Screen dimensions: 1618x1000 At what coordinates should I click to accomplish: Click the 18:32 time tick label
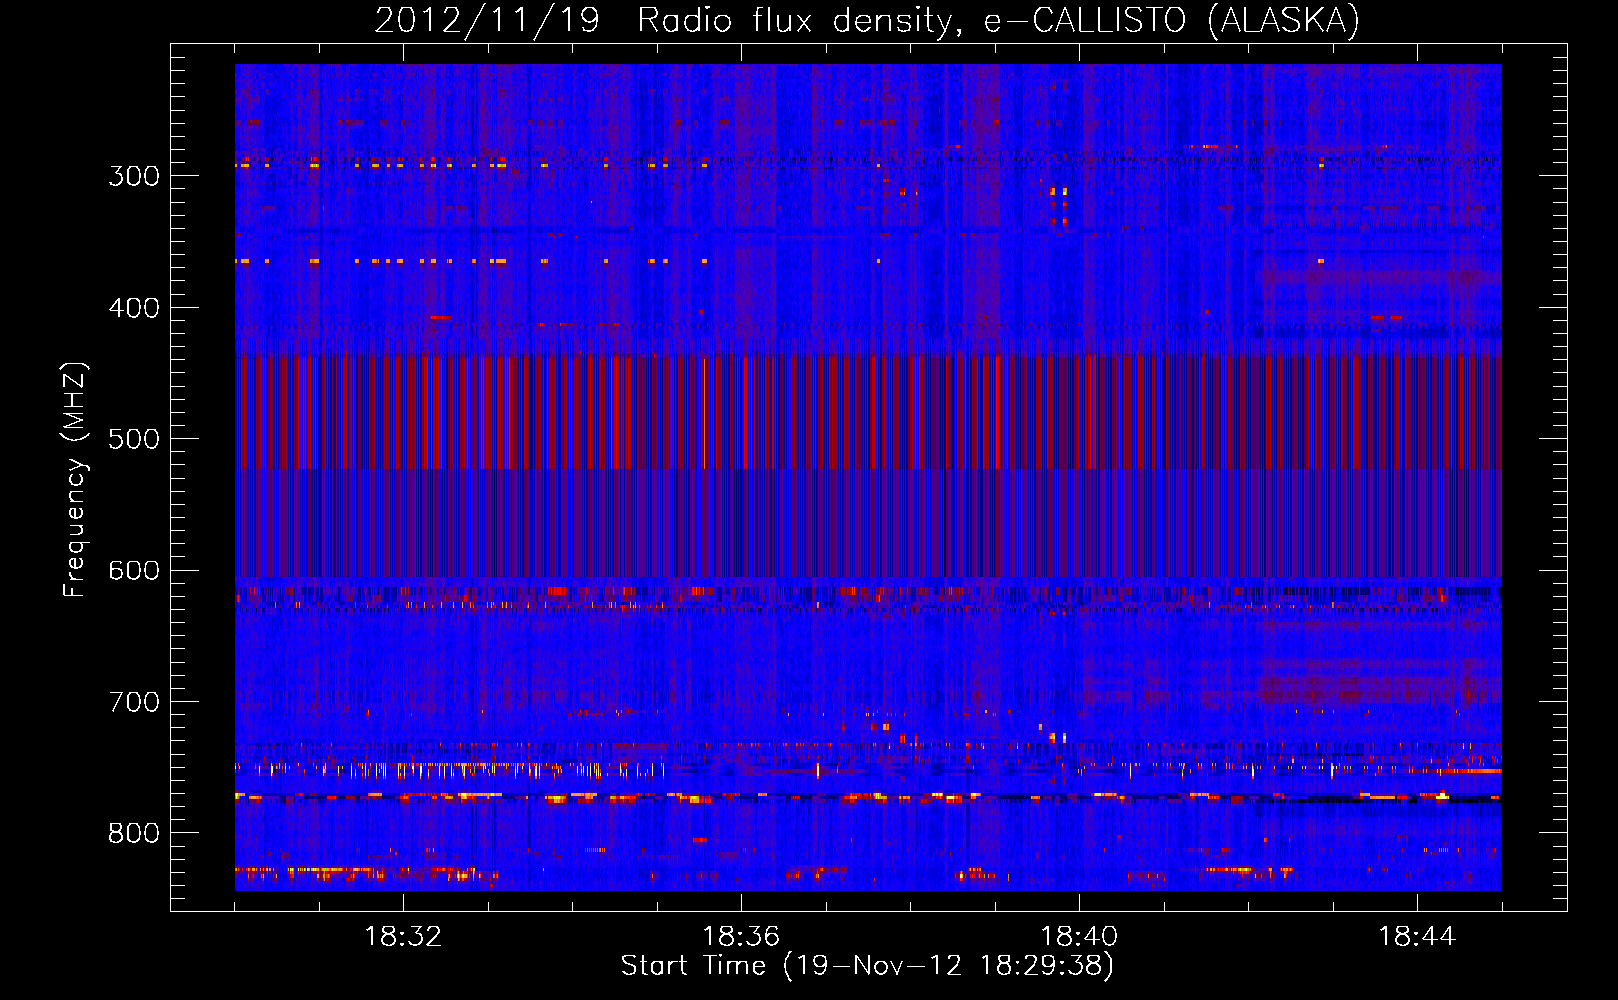click(x=403, y=937)
